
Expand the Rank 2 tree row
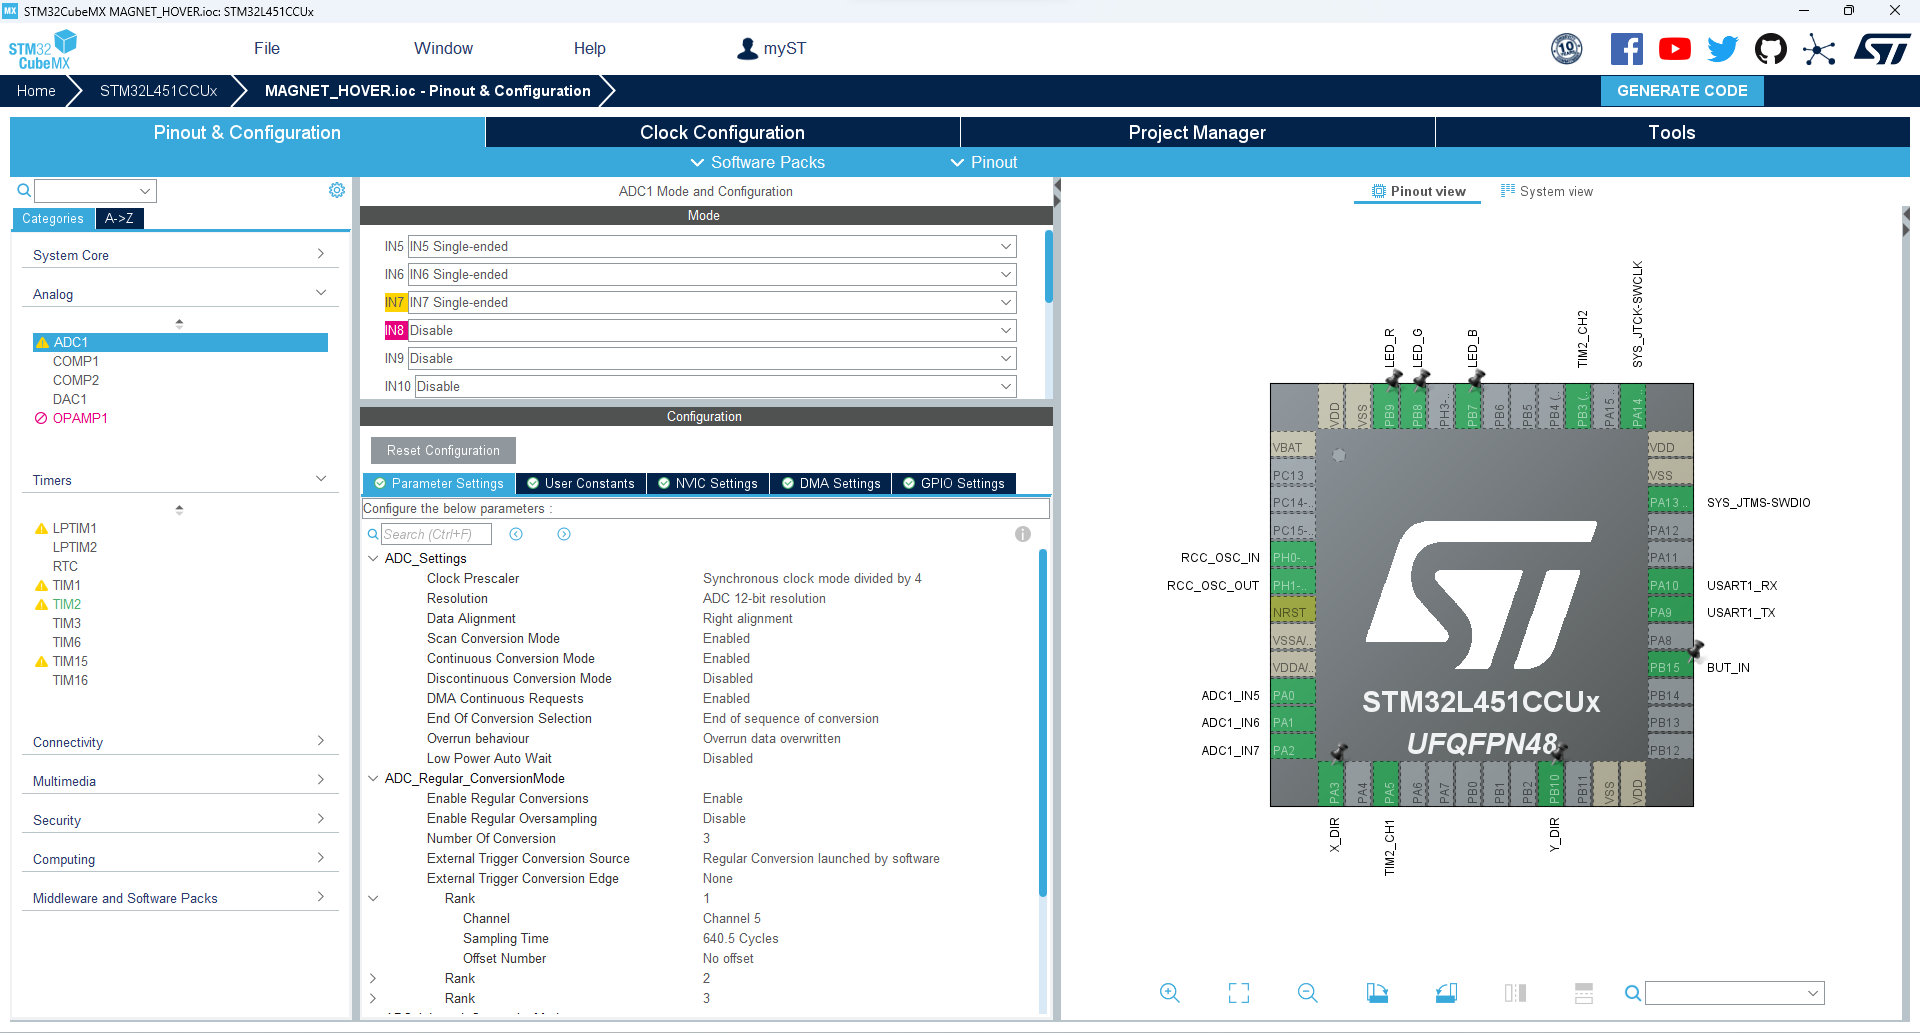373,978
